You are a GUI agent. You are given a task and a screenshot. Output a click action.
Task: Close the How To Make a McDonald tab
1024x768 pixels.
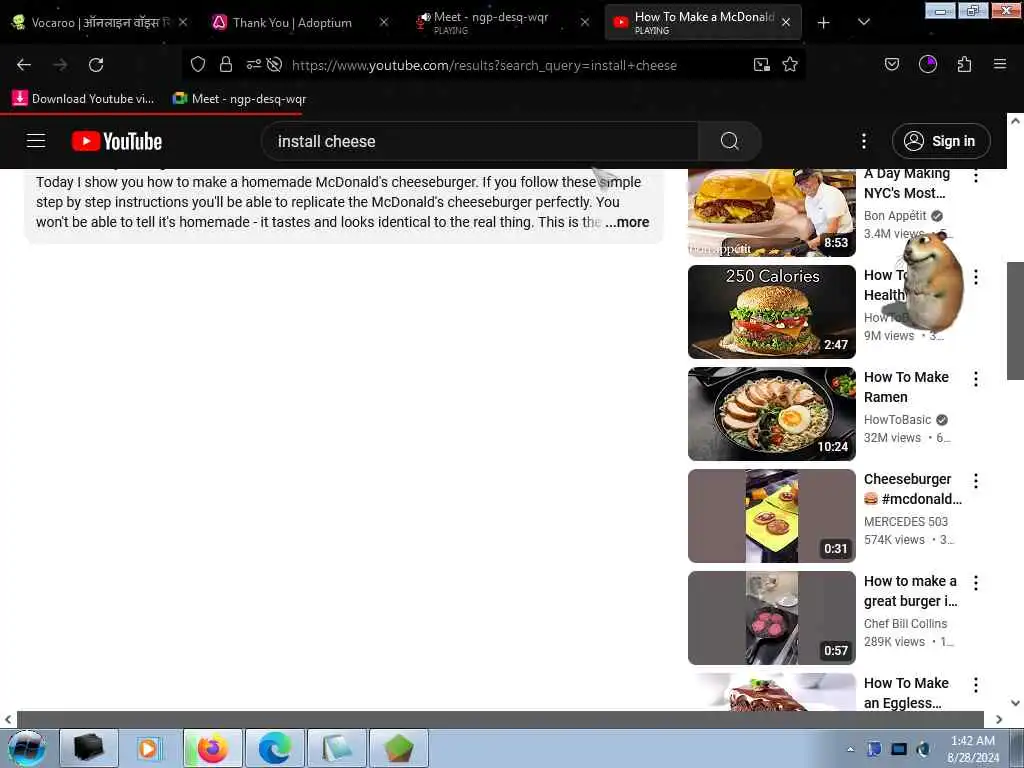point(786,22)
